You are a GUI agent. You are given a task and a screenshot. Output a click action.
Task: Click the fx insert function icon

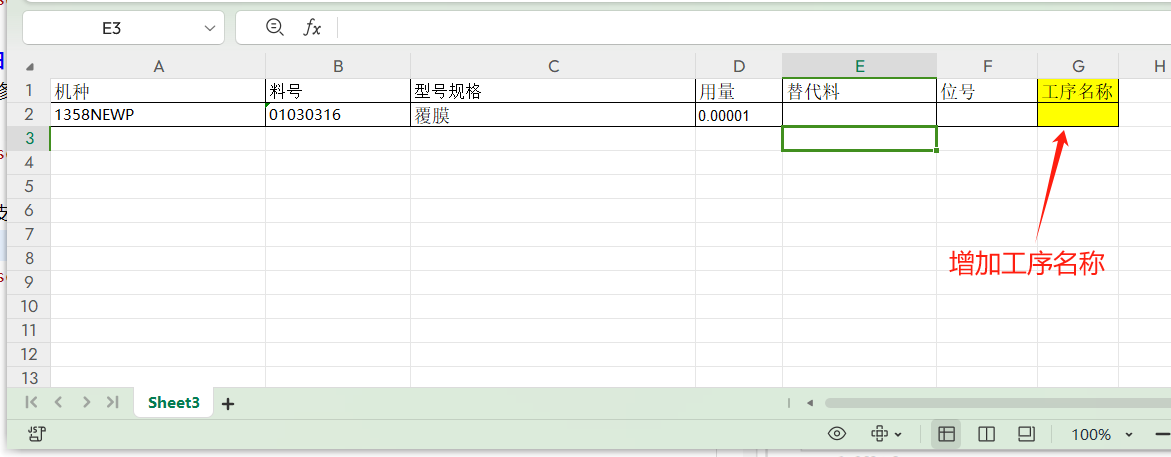pyautogui.click(x=313, y=28)
